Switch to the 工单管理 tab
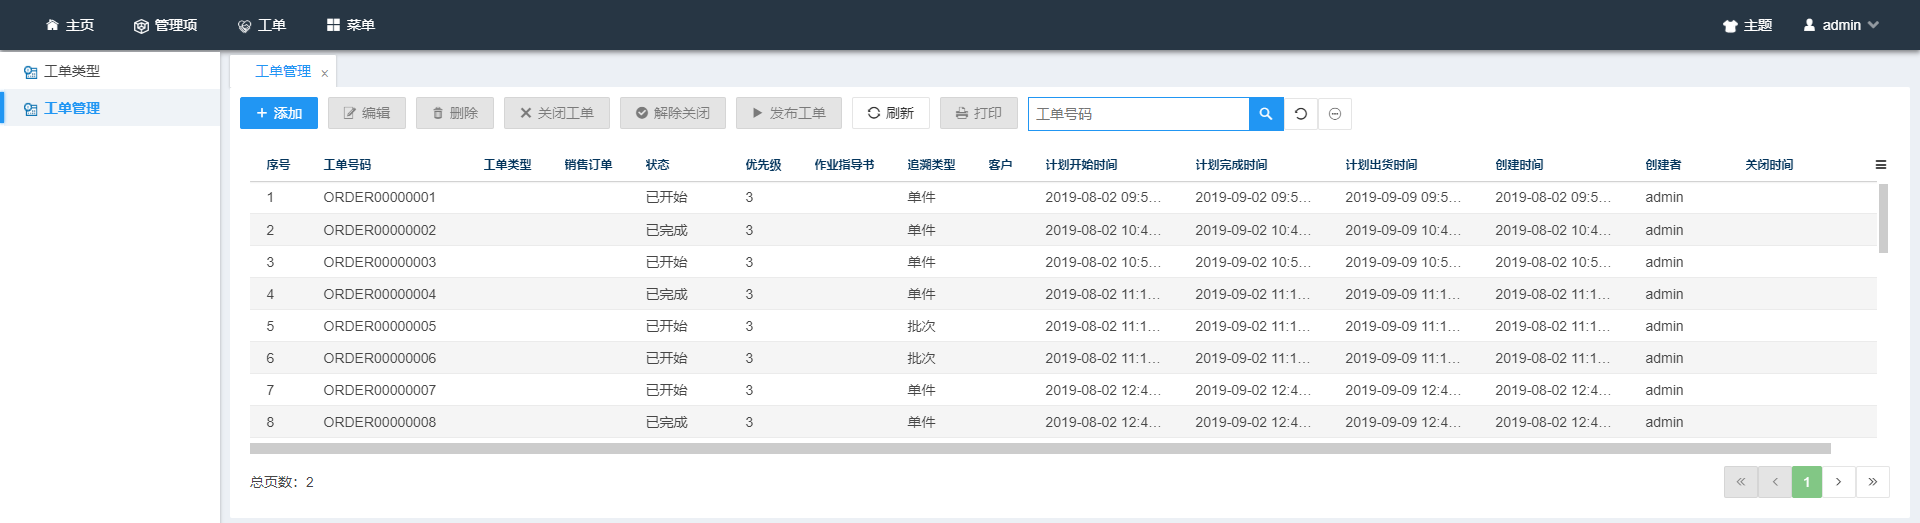The image size is (1920, 523). 283,71
